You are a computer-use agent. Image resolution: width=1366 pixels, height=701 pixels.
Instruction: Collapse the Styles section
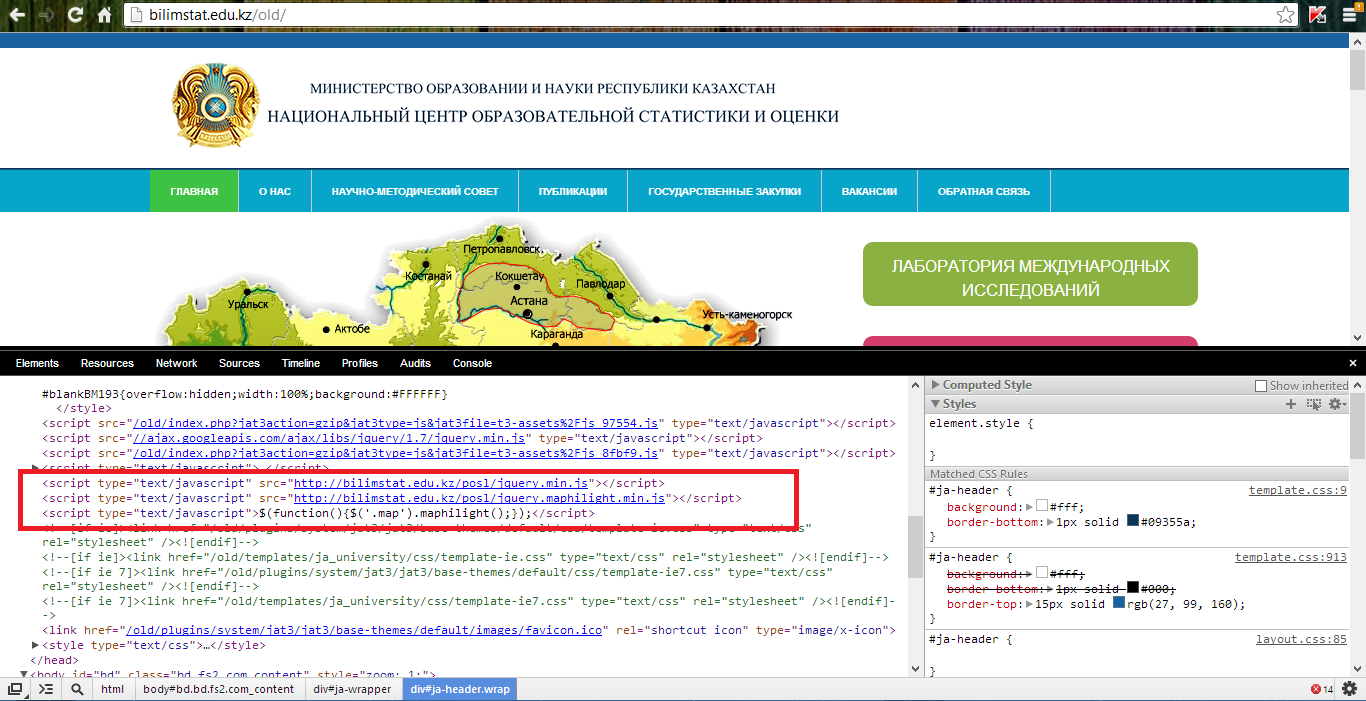point(936,404)
